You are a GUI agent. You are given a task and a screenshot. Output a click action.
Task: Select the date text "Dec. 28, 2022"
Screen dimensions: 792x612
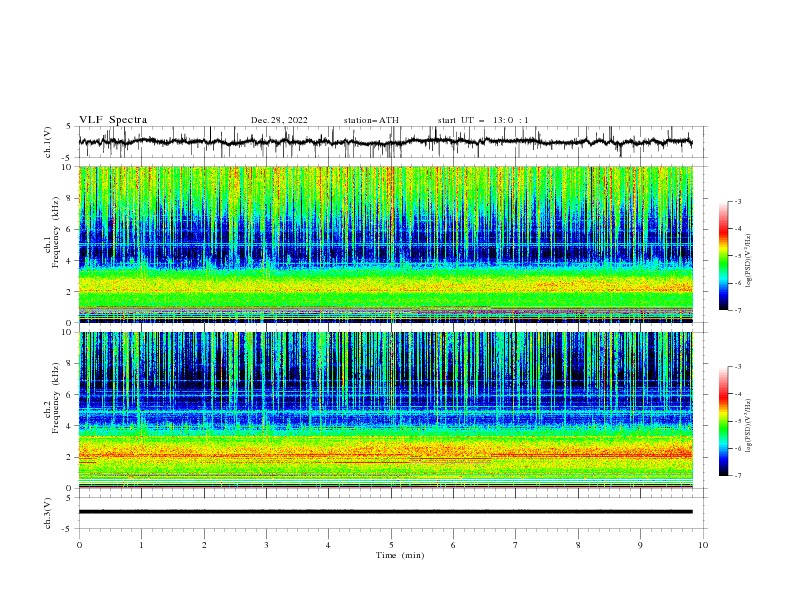tap(279, 120)
